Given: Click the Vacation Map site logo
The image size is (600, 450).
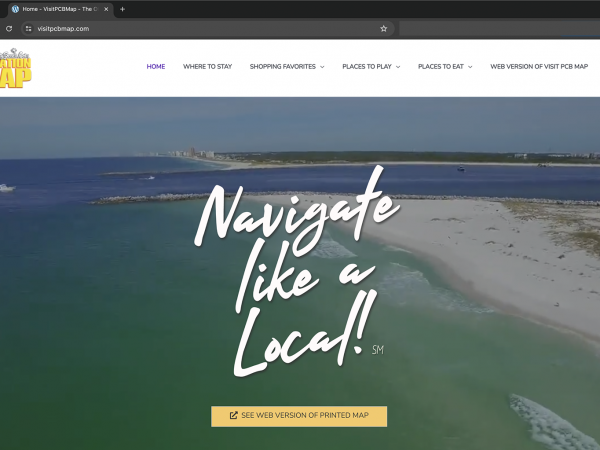Looking at the screenshot, I should pyautogui.click(x=15, y=68).
